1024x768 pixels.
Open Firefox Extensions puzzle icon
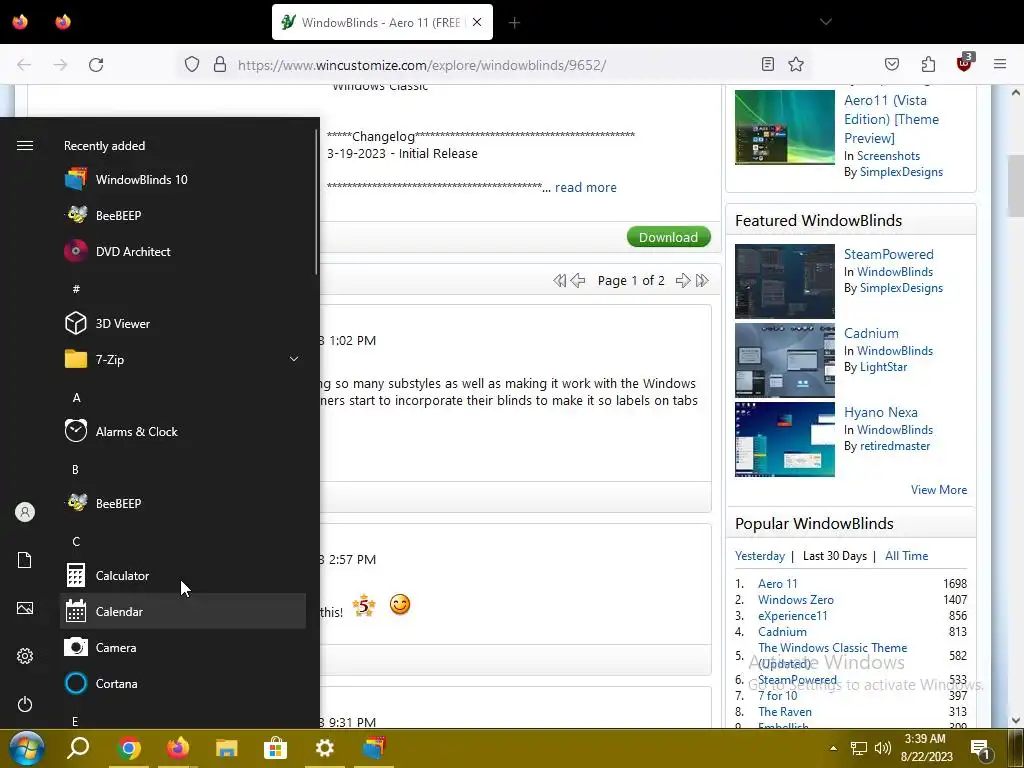point(928,64)
